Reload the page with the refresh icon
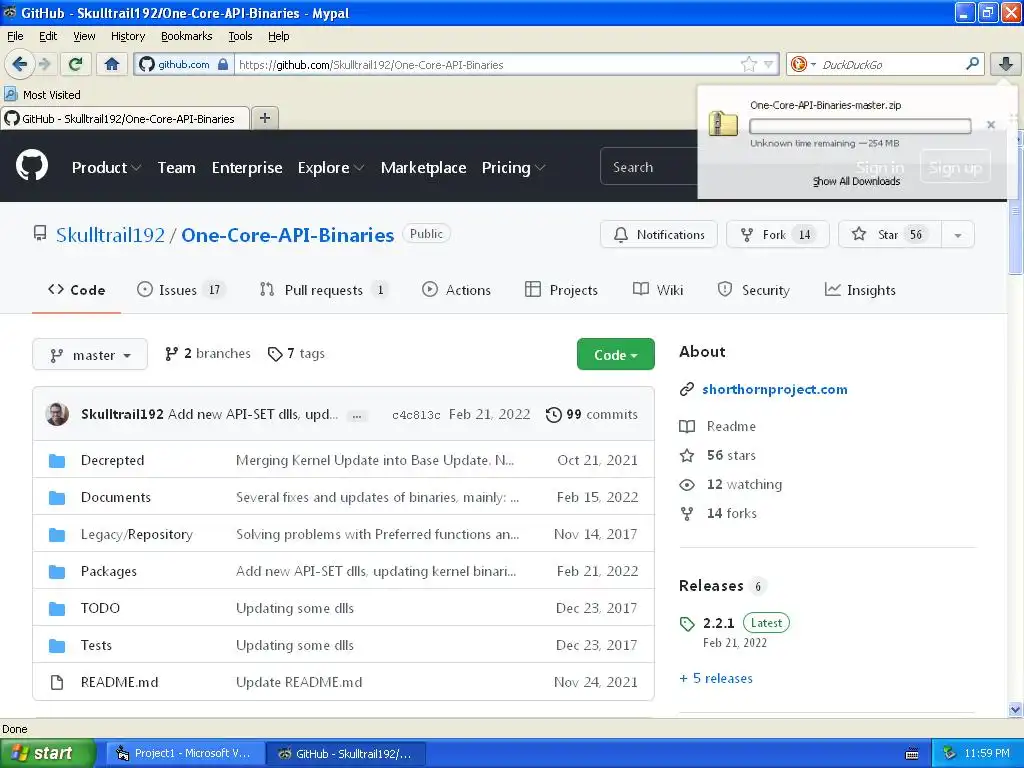 pyautogui.click(x=76, y=64)
